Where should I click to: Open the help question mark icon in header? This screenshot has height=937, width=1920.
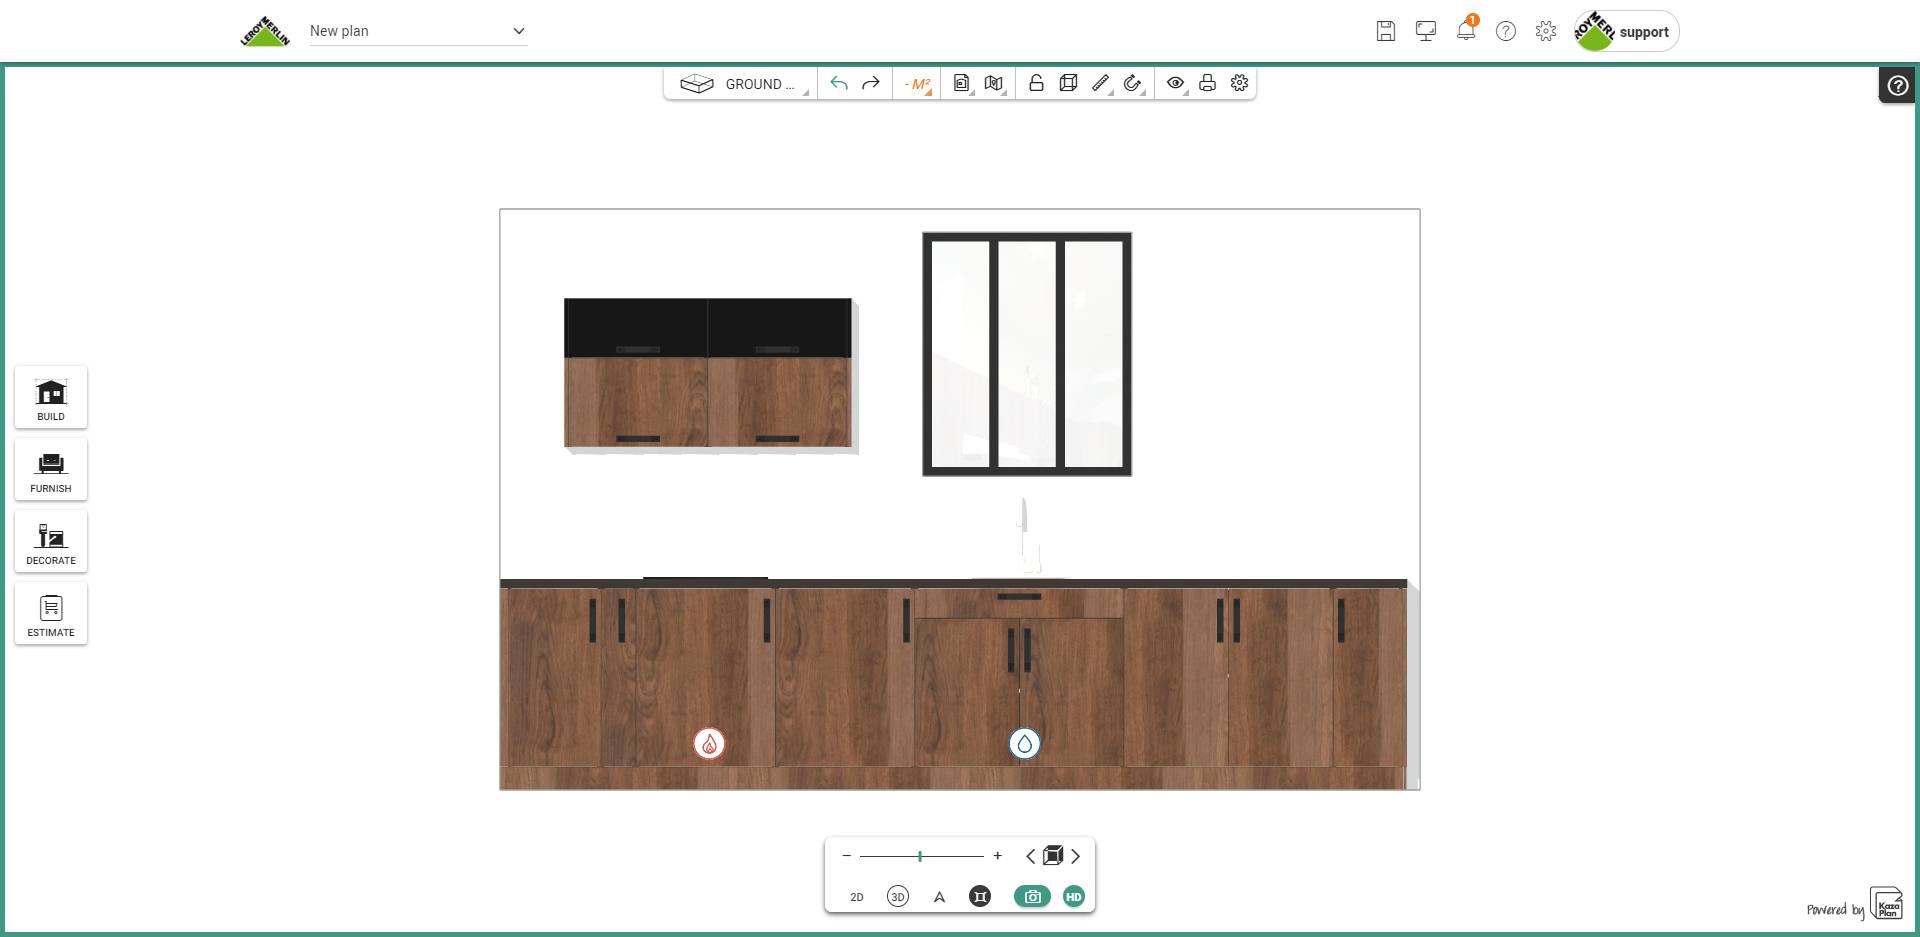[1506, 31]
